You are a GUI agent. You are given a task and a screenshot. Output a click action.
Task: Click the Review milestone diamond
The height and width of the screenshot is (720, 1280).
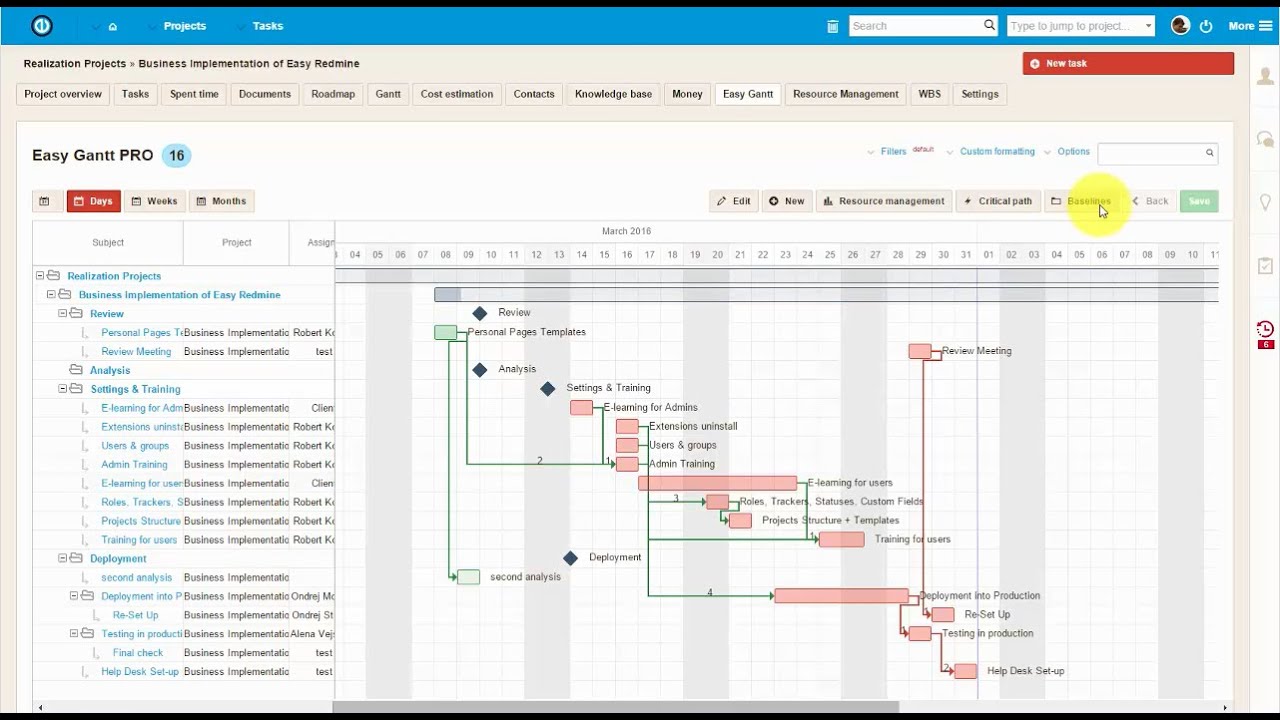pos(480,313)
